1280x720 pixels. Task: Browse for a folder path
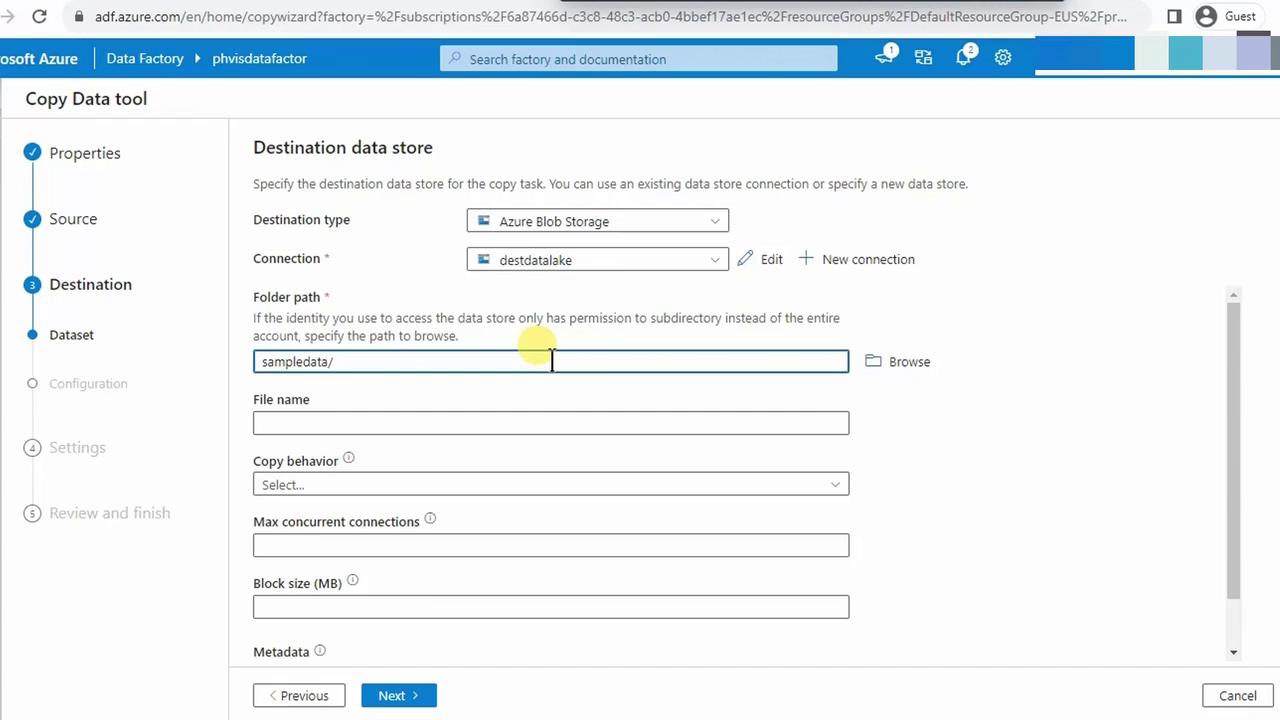tap(898, 362)
